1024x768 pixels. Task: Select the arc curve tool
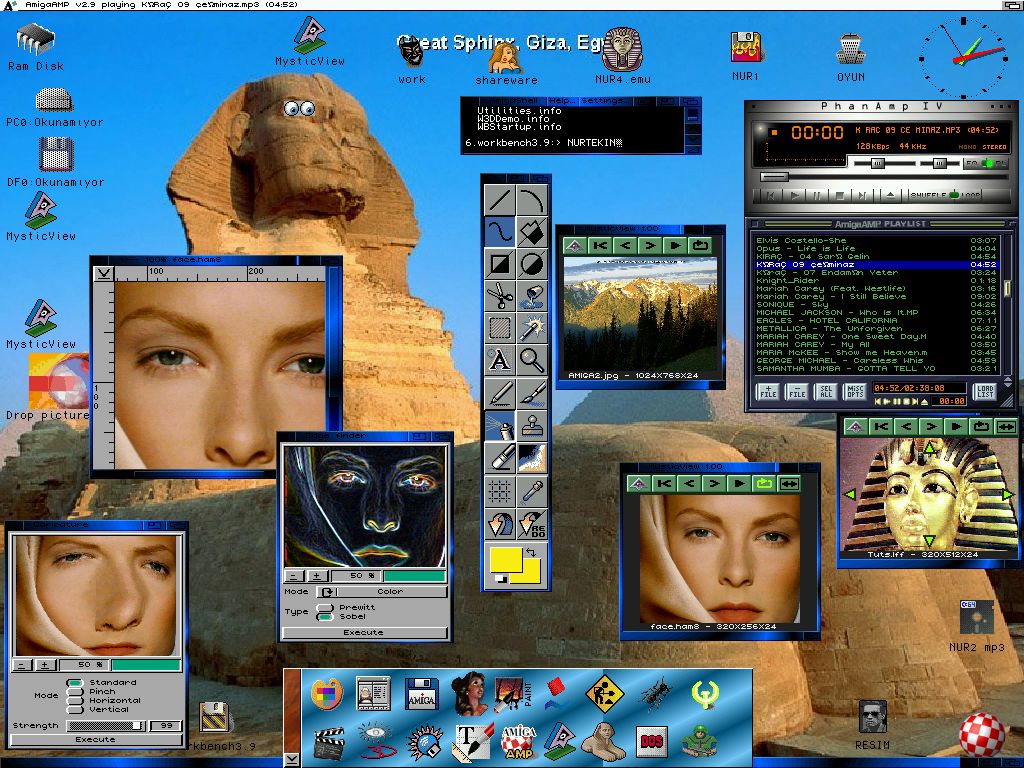532,200
